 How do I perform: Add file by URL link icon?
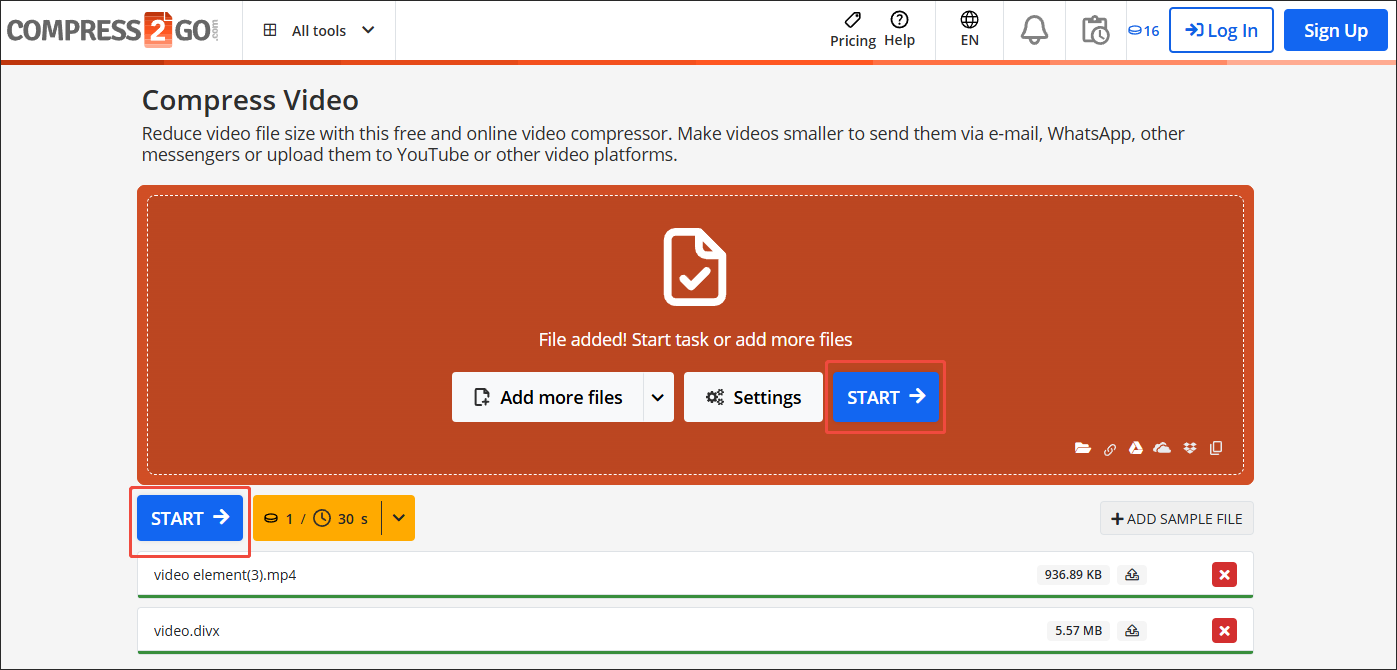1110,449
